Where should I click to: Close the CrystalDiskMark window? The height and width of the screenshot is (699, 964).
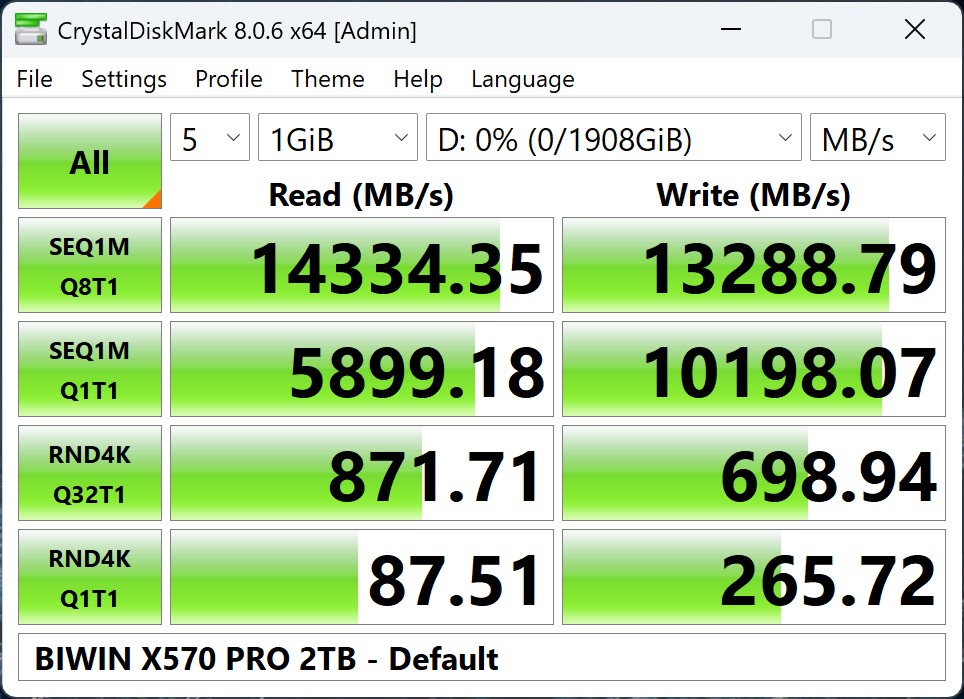click(915, 29)
